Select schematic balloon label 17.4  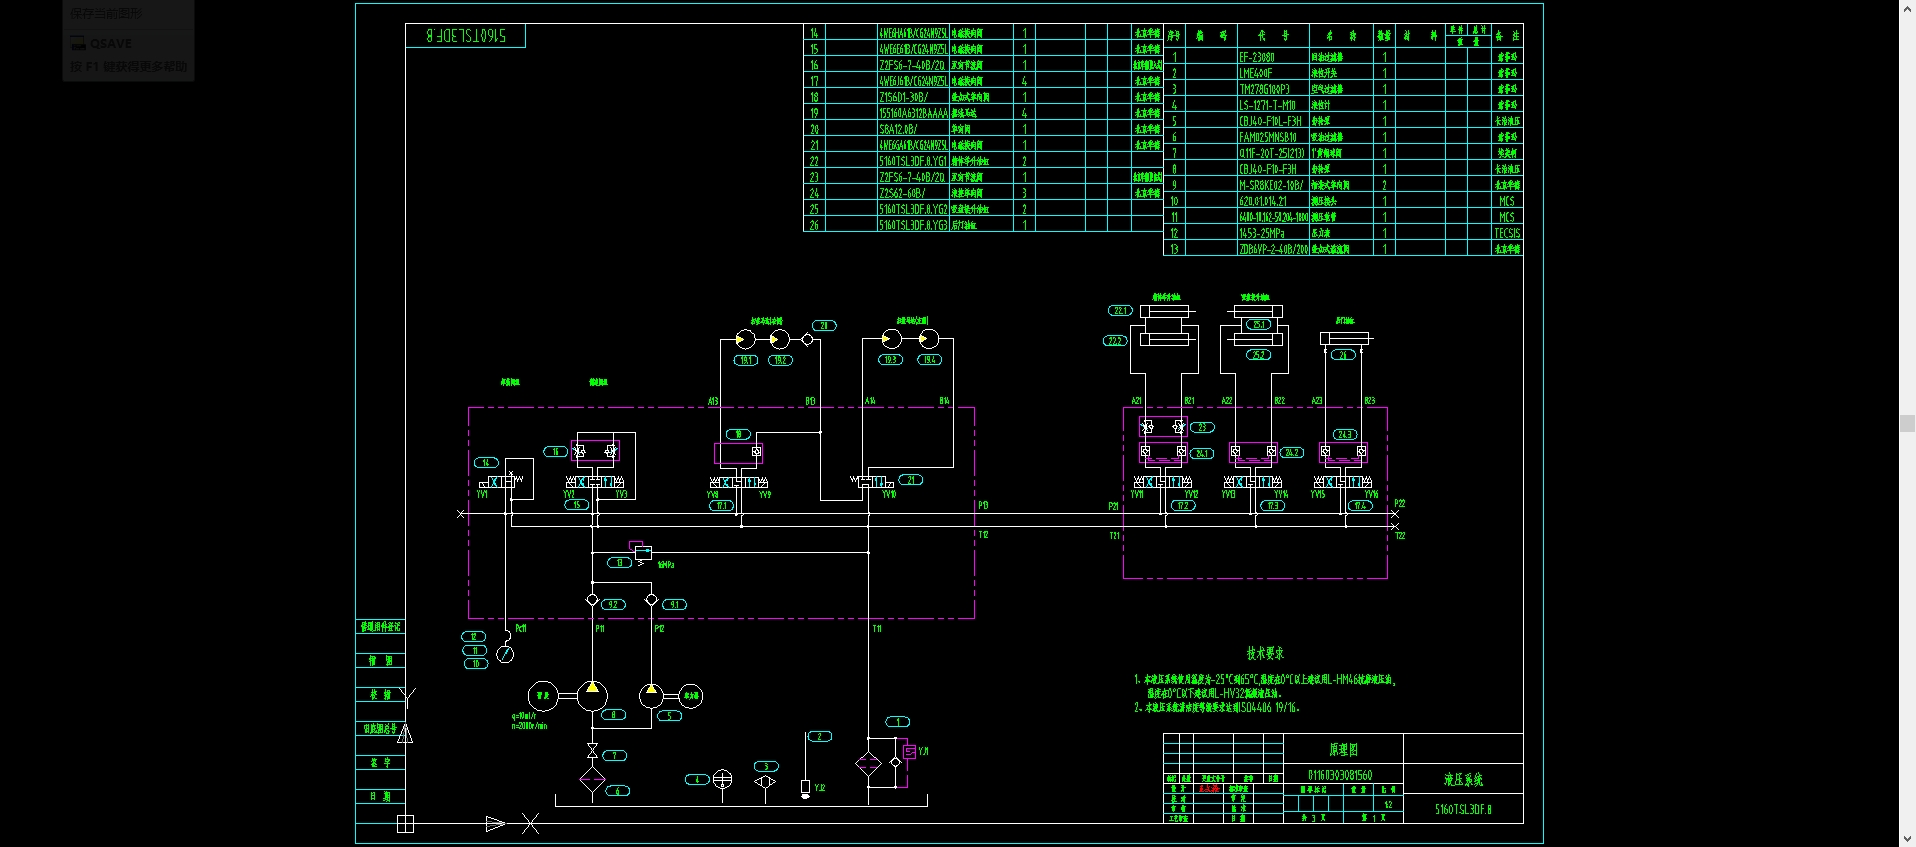(x=1360, y=506)
